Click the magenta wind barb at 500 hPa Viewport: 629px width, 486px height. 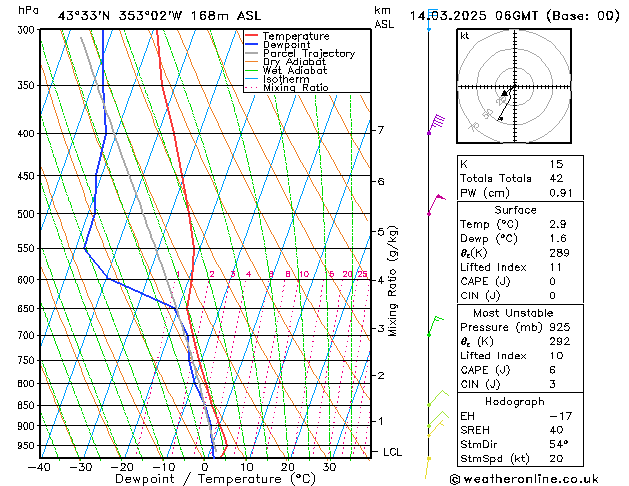[436, 204]
